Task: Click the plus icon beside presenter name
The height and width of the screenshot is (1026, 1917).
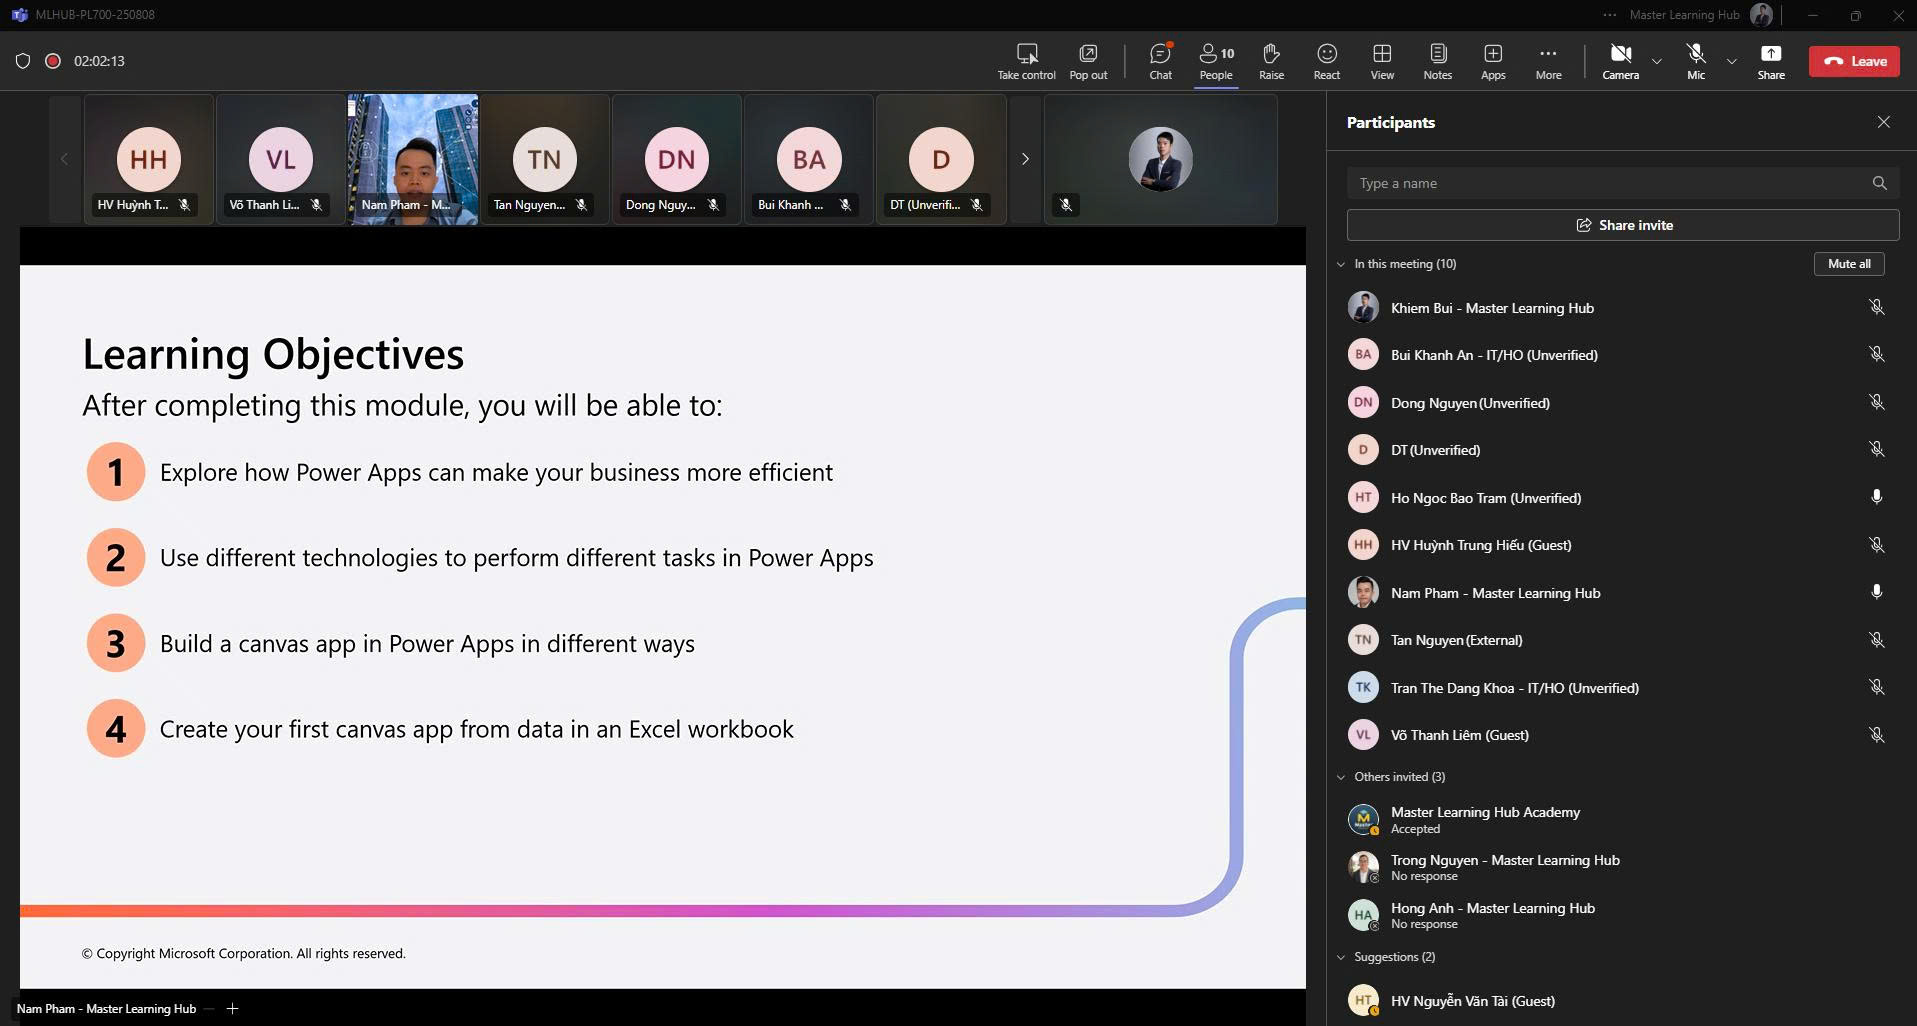Action: (232, 1008)
